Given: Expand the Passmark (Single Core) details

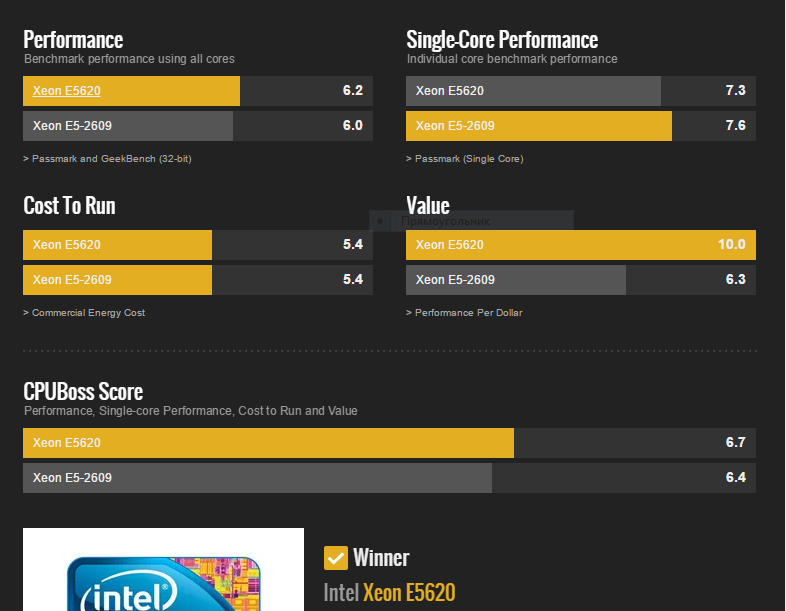Looking at the screenshot, I should (x=464, y=159).
